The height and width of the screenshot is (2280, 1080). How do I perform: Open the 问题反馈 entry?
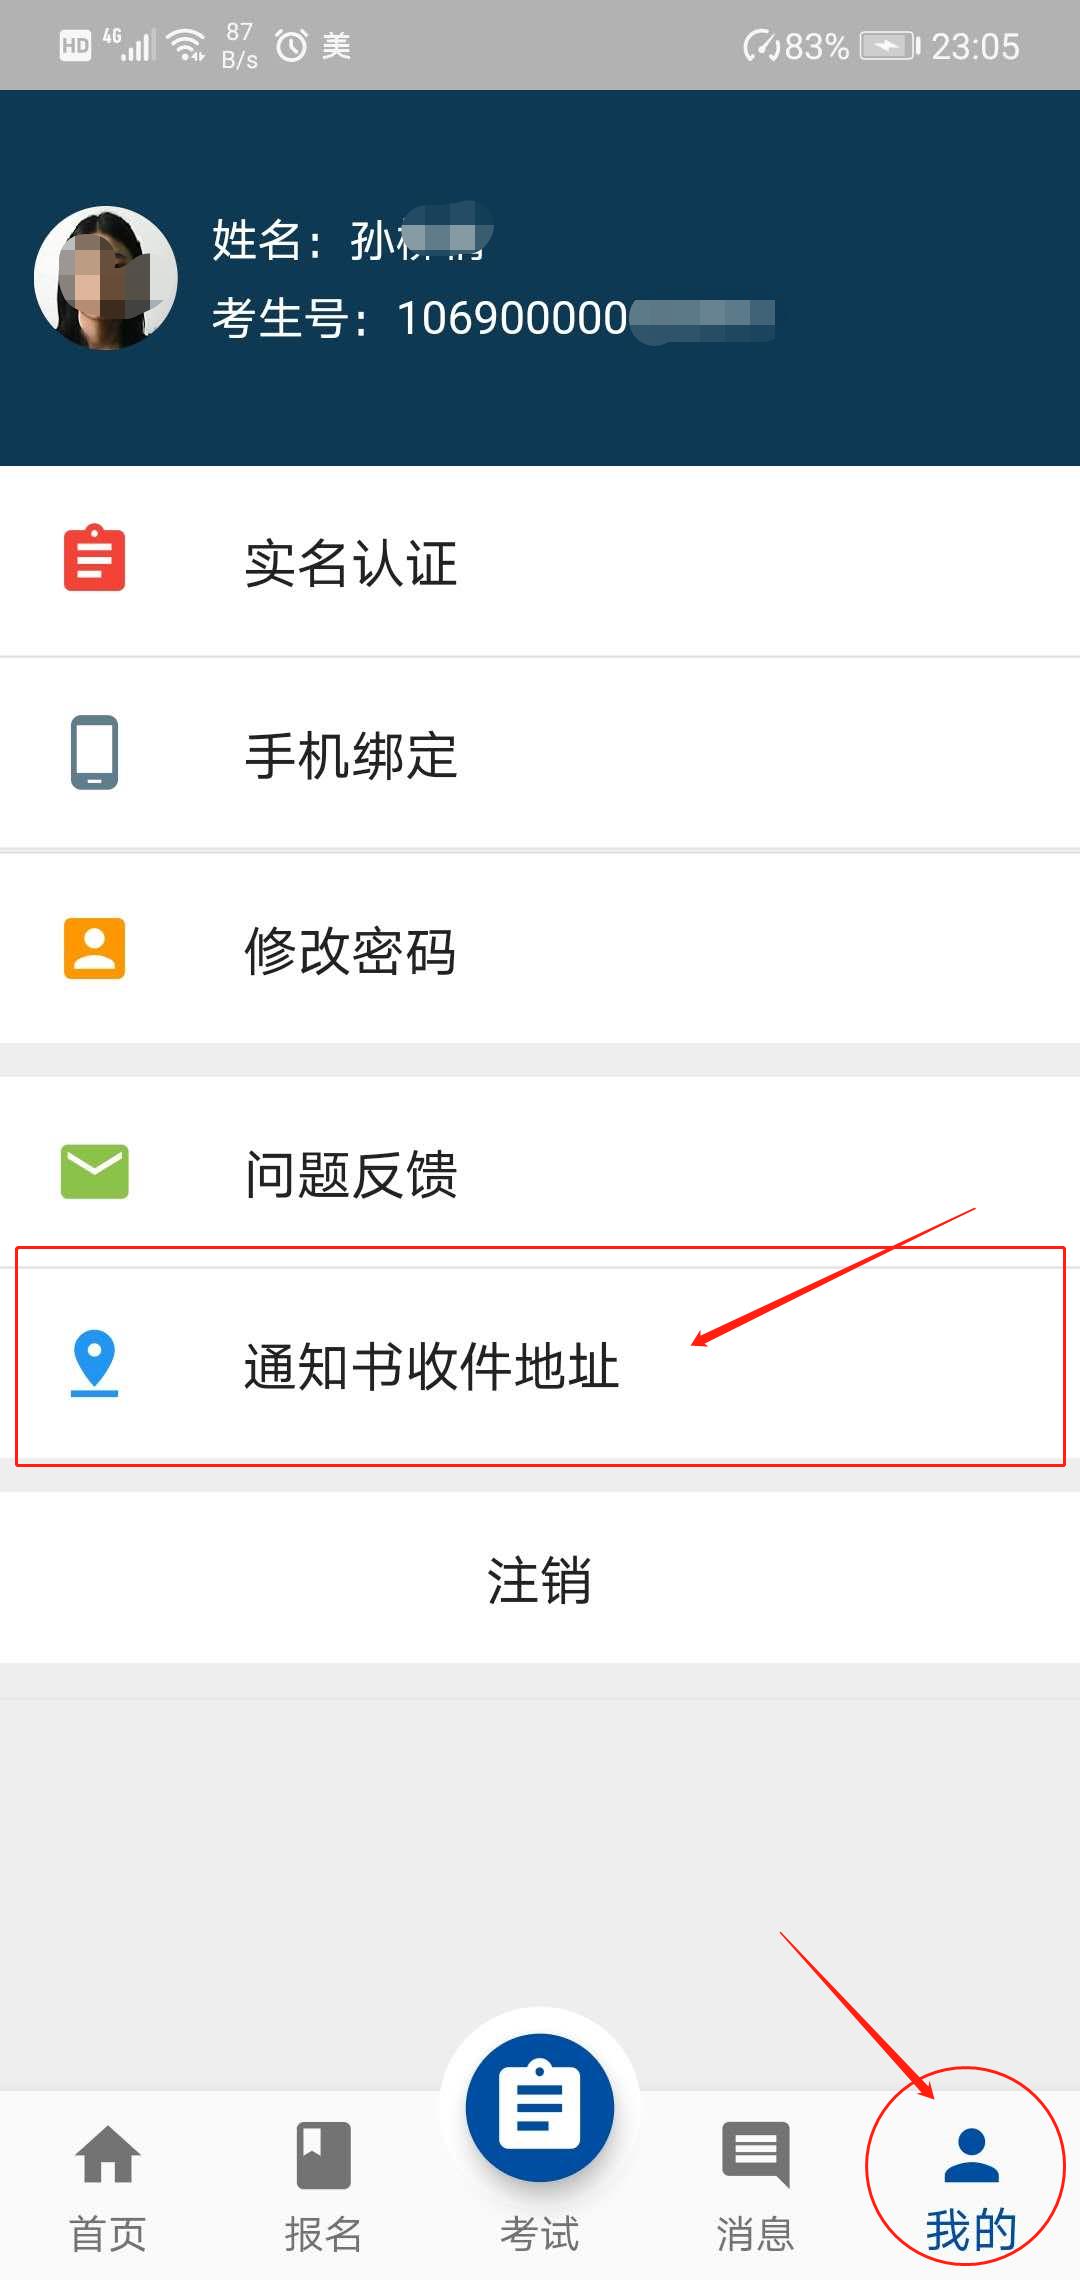540,1172
